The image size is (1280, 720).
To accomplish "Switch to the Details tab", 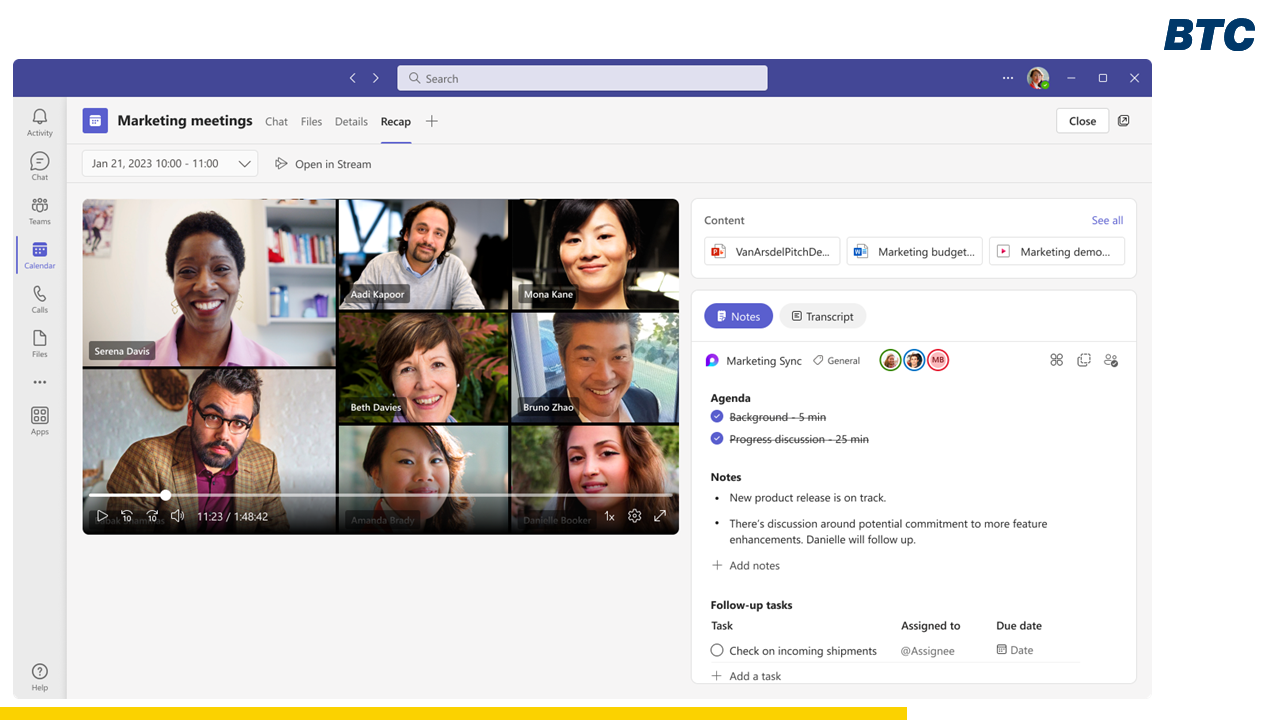I will point(351,121).
